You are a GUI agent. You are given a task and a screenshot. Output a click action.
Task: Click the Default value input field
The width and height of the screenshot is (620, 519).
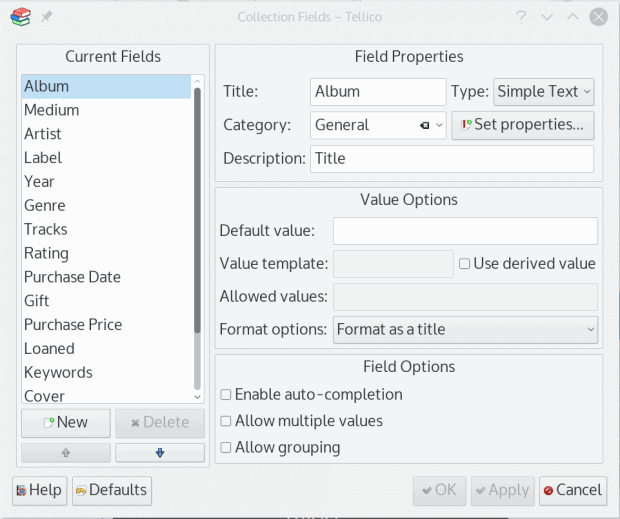464,231
